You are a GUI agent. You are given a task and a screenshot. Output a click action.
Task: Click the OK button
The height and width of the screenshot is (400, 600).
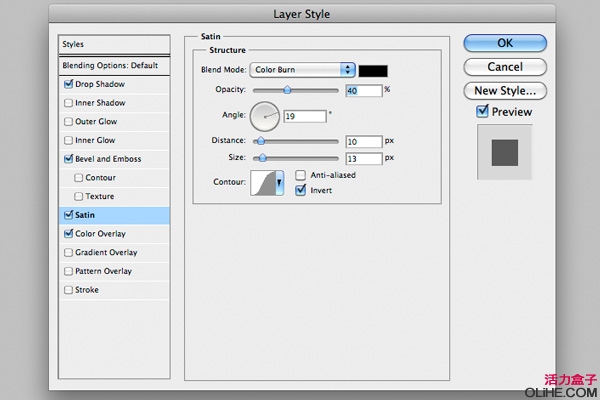tap(505, 43)
